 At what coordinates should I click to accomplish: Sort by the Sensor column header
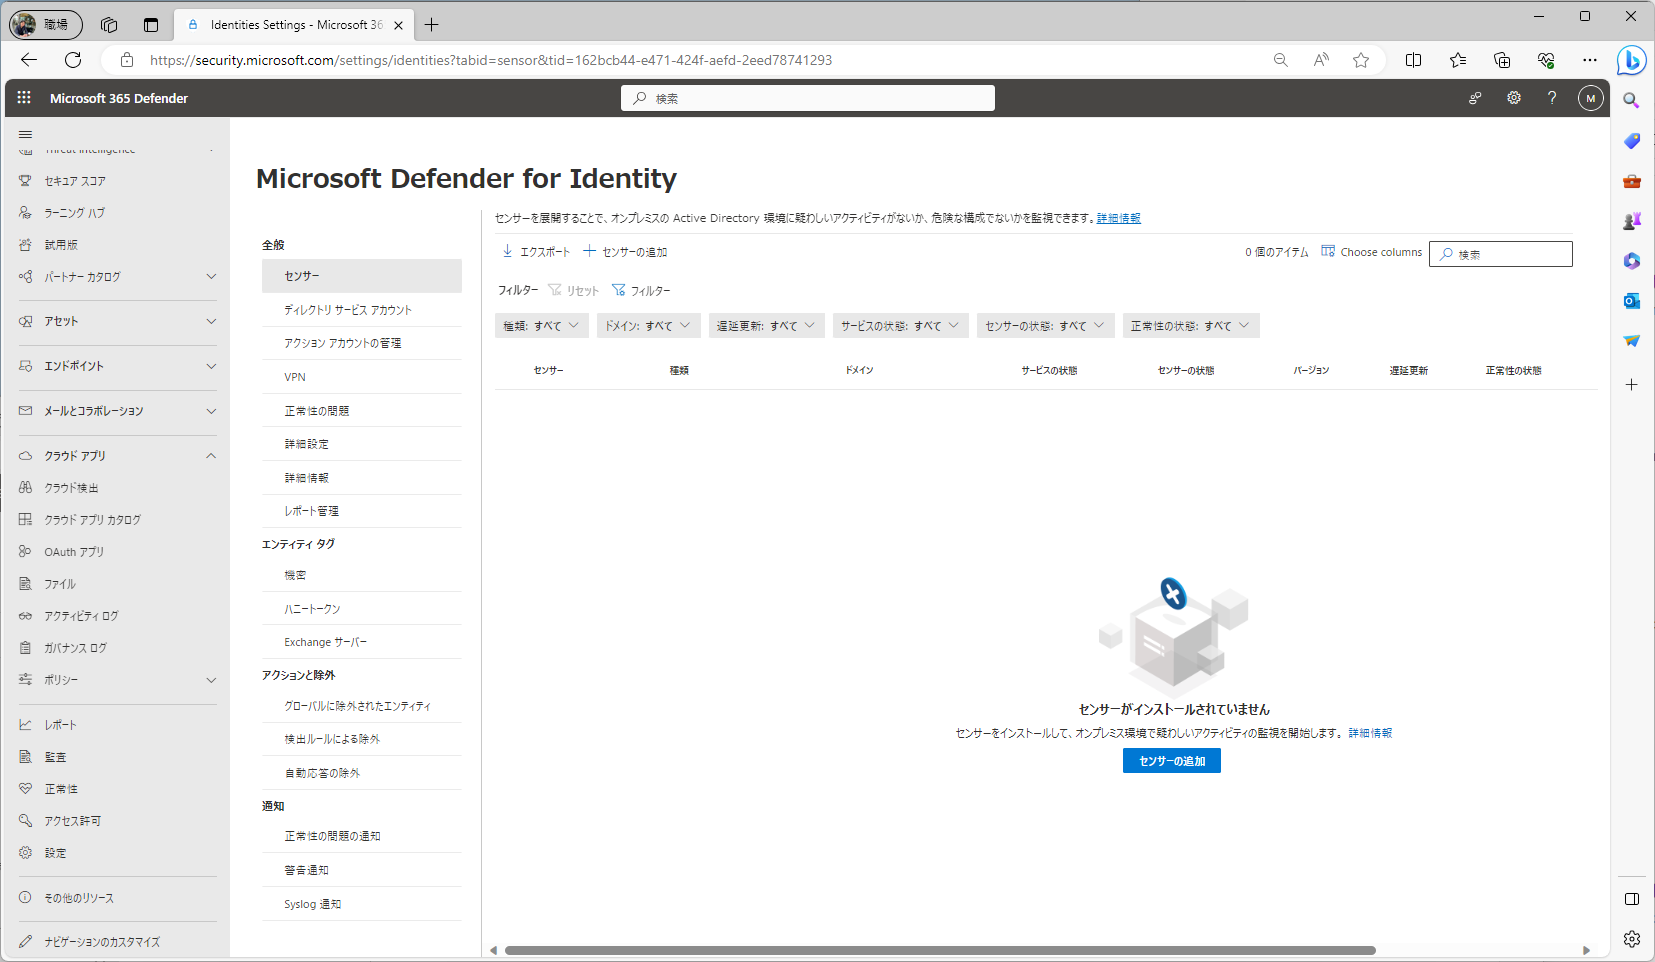(x=548, y=370)
